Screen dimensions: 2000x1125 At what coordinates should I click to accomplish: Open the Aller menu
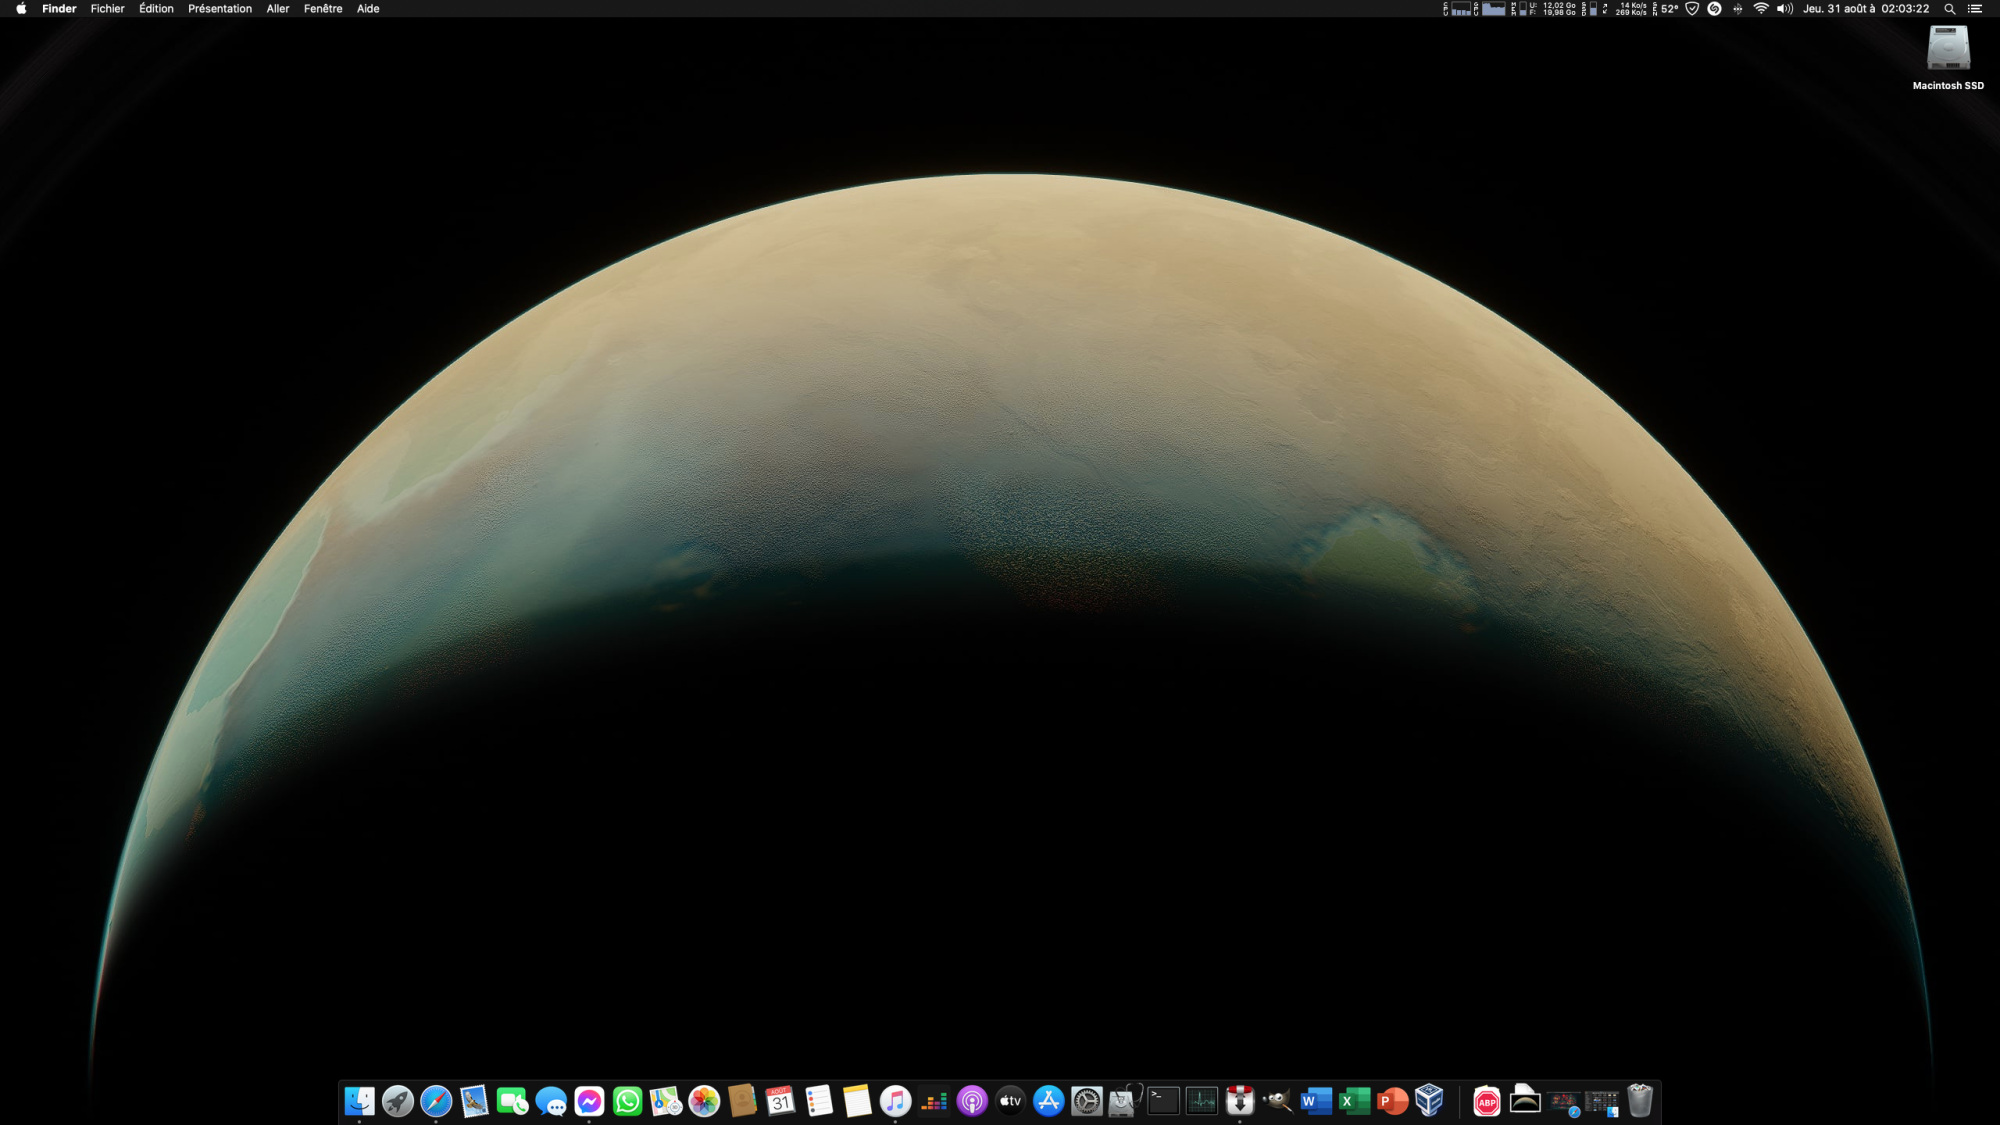pyautogui.click(x=278, y=8)
